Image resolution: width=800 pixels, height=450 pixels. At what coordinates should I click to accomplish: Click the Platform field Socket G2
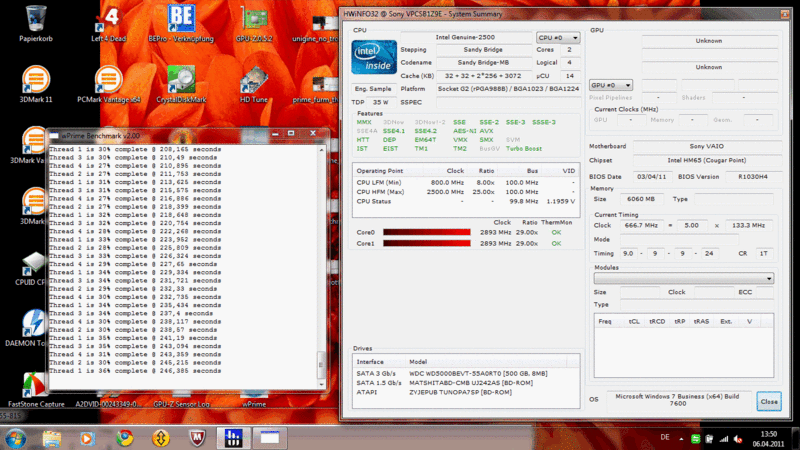508,89
